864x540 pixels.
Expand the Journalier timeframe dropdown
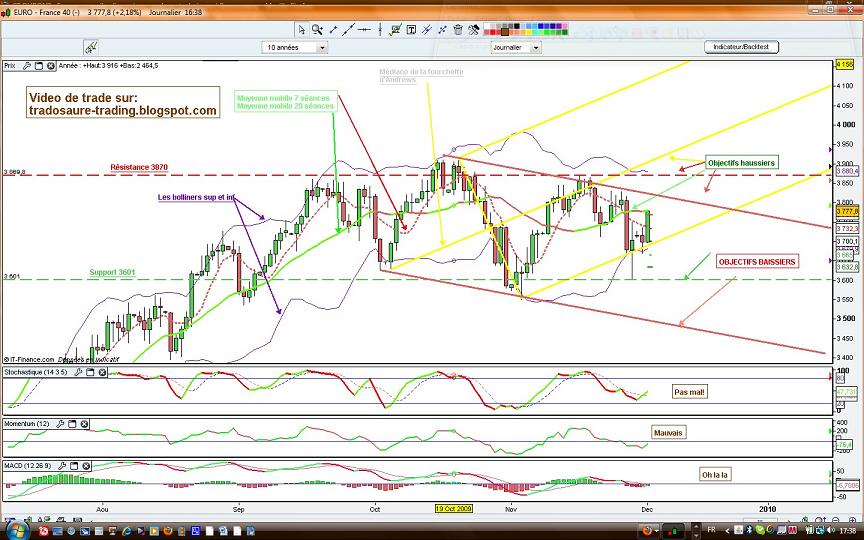click(536, 48)
